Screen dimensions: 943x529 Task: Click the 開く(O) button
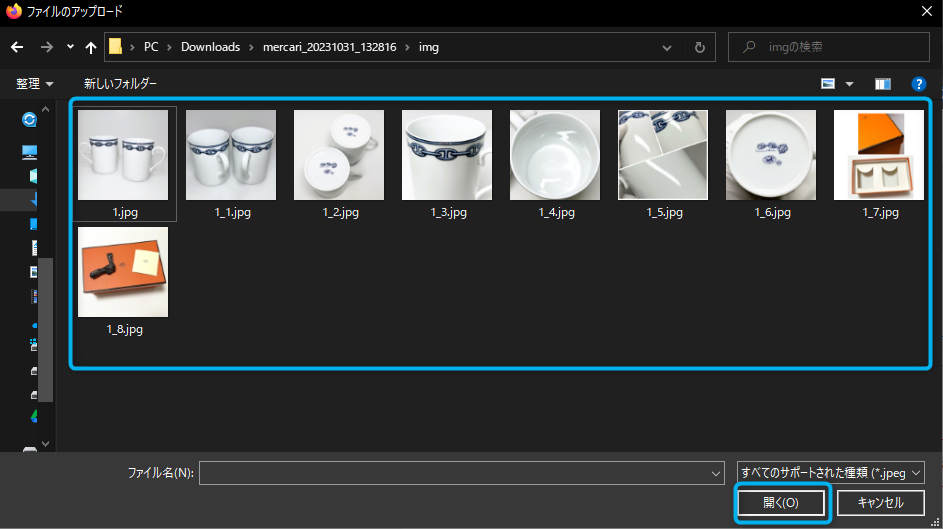(x=781, y=503)
